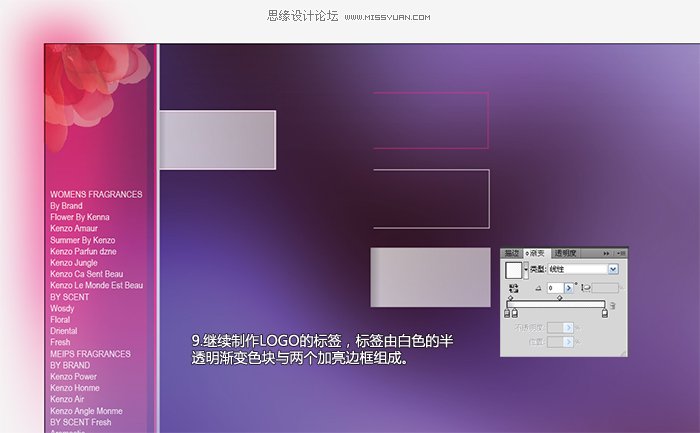Click the Floral text
The height and width of the screenshot is (433, 700).
[60, 320]
